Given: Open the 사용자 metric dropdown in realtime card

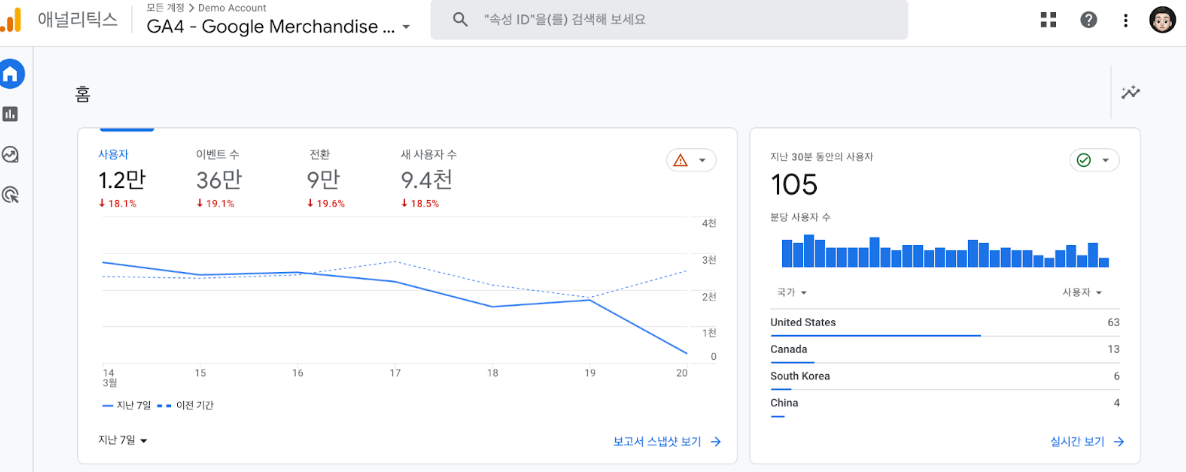Looking at the screenshot, I should tap(1082, 292).
